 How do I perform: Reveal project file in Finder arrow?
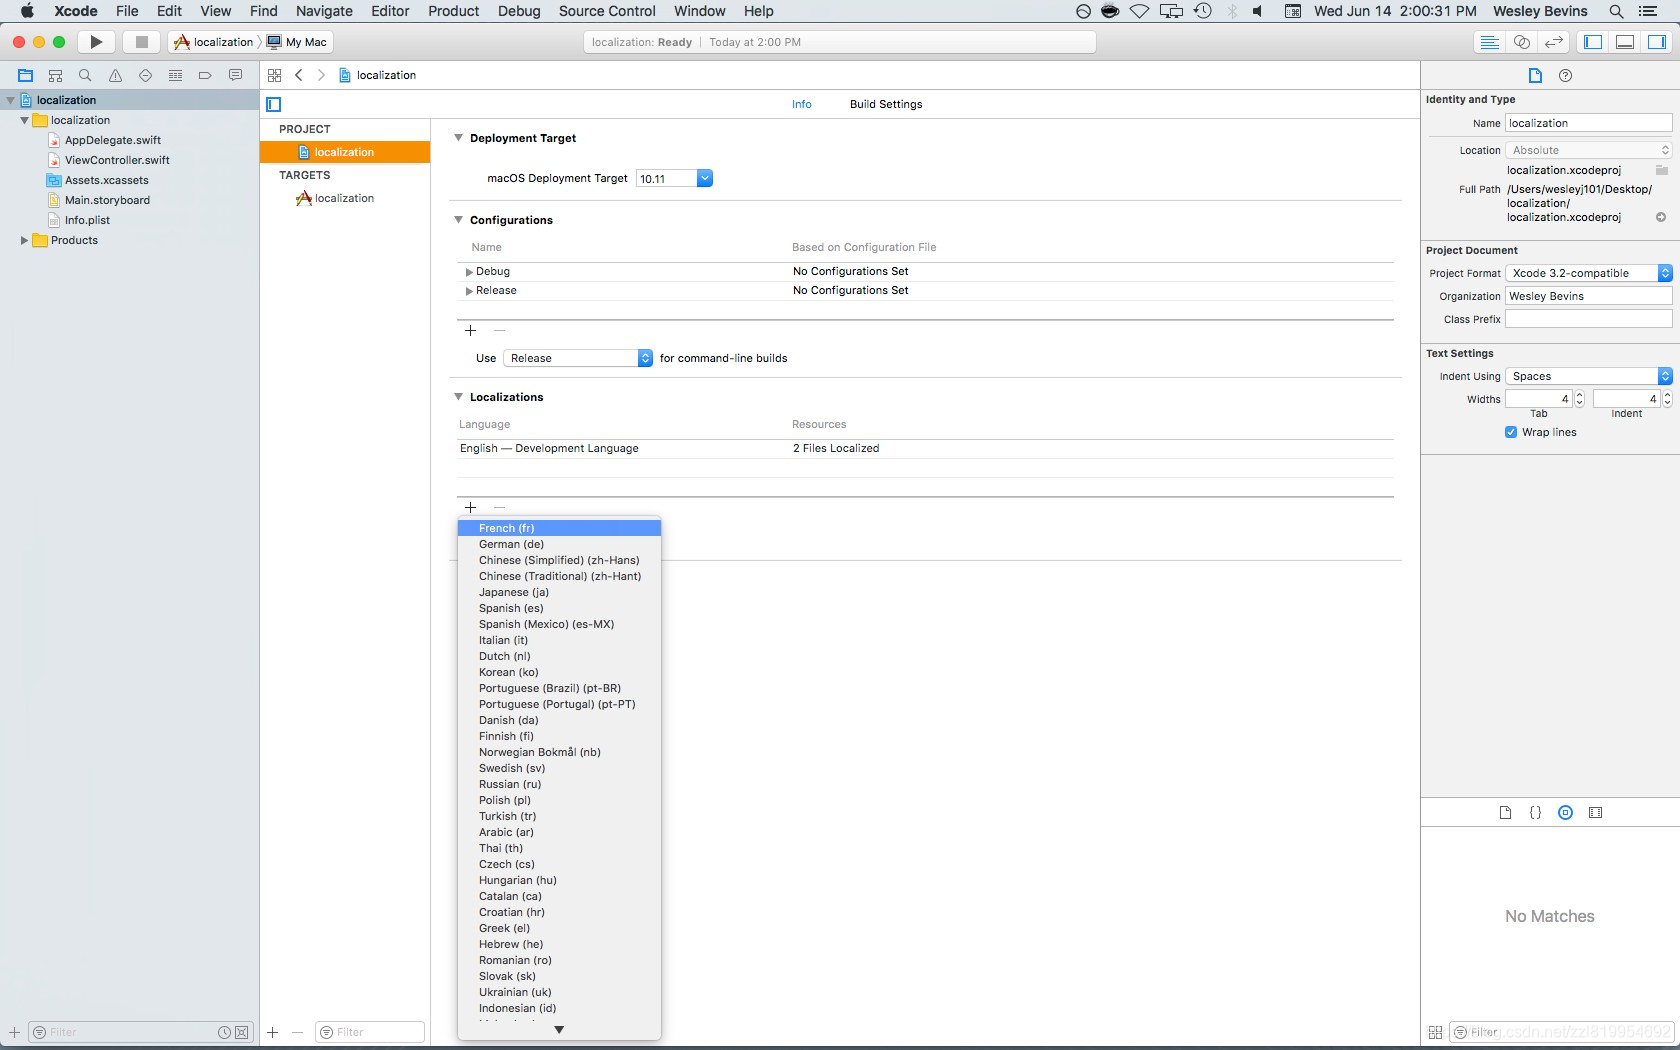1661,217
